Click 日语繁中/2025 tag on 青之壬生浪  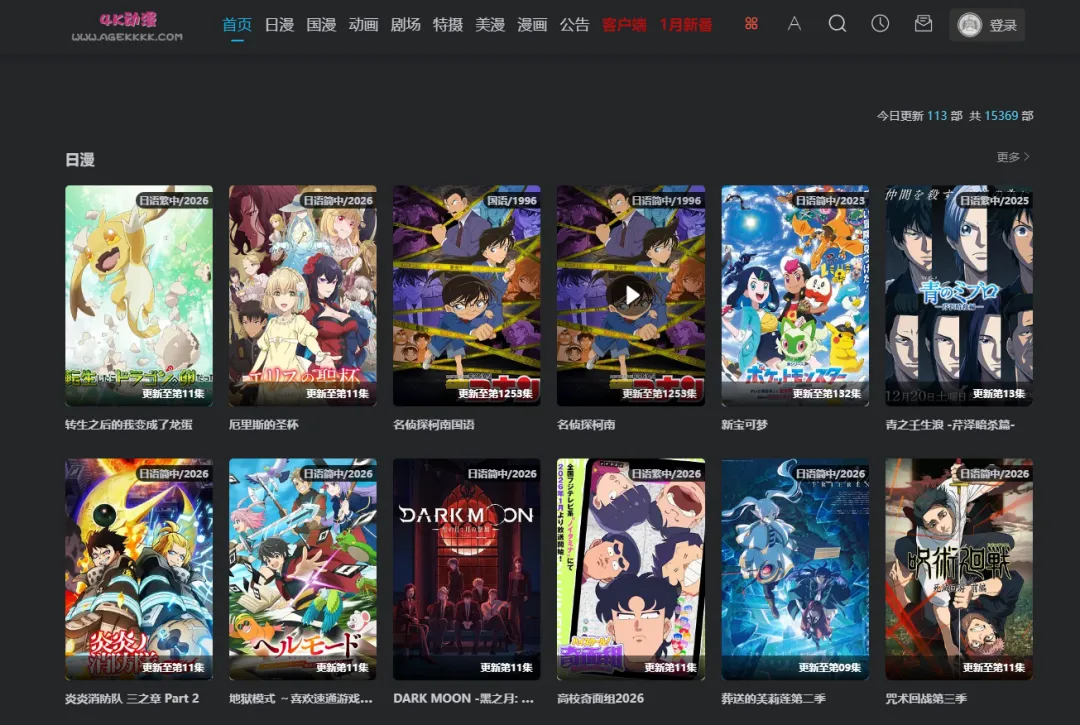pos(995,200)
